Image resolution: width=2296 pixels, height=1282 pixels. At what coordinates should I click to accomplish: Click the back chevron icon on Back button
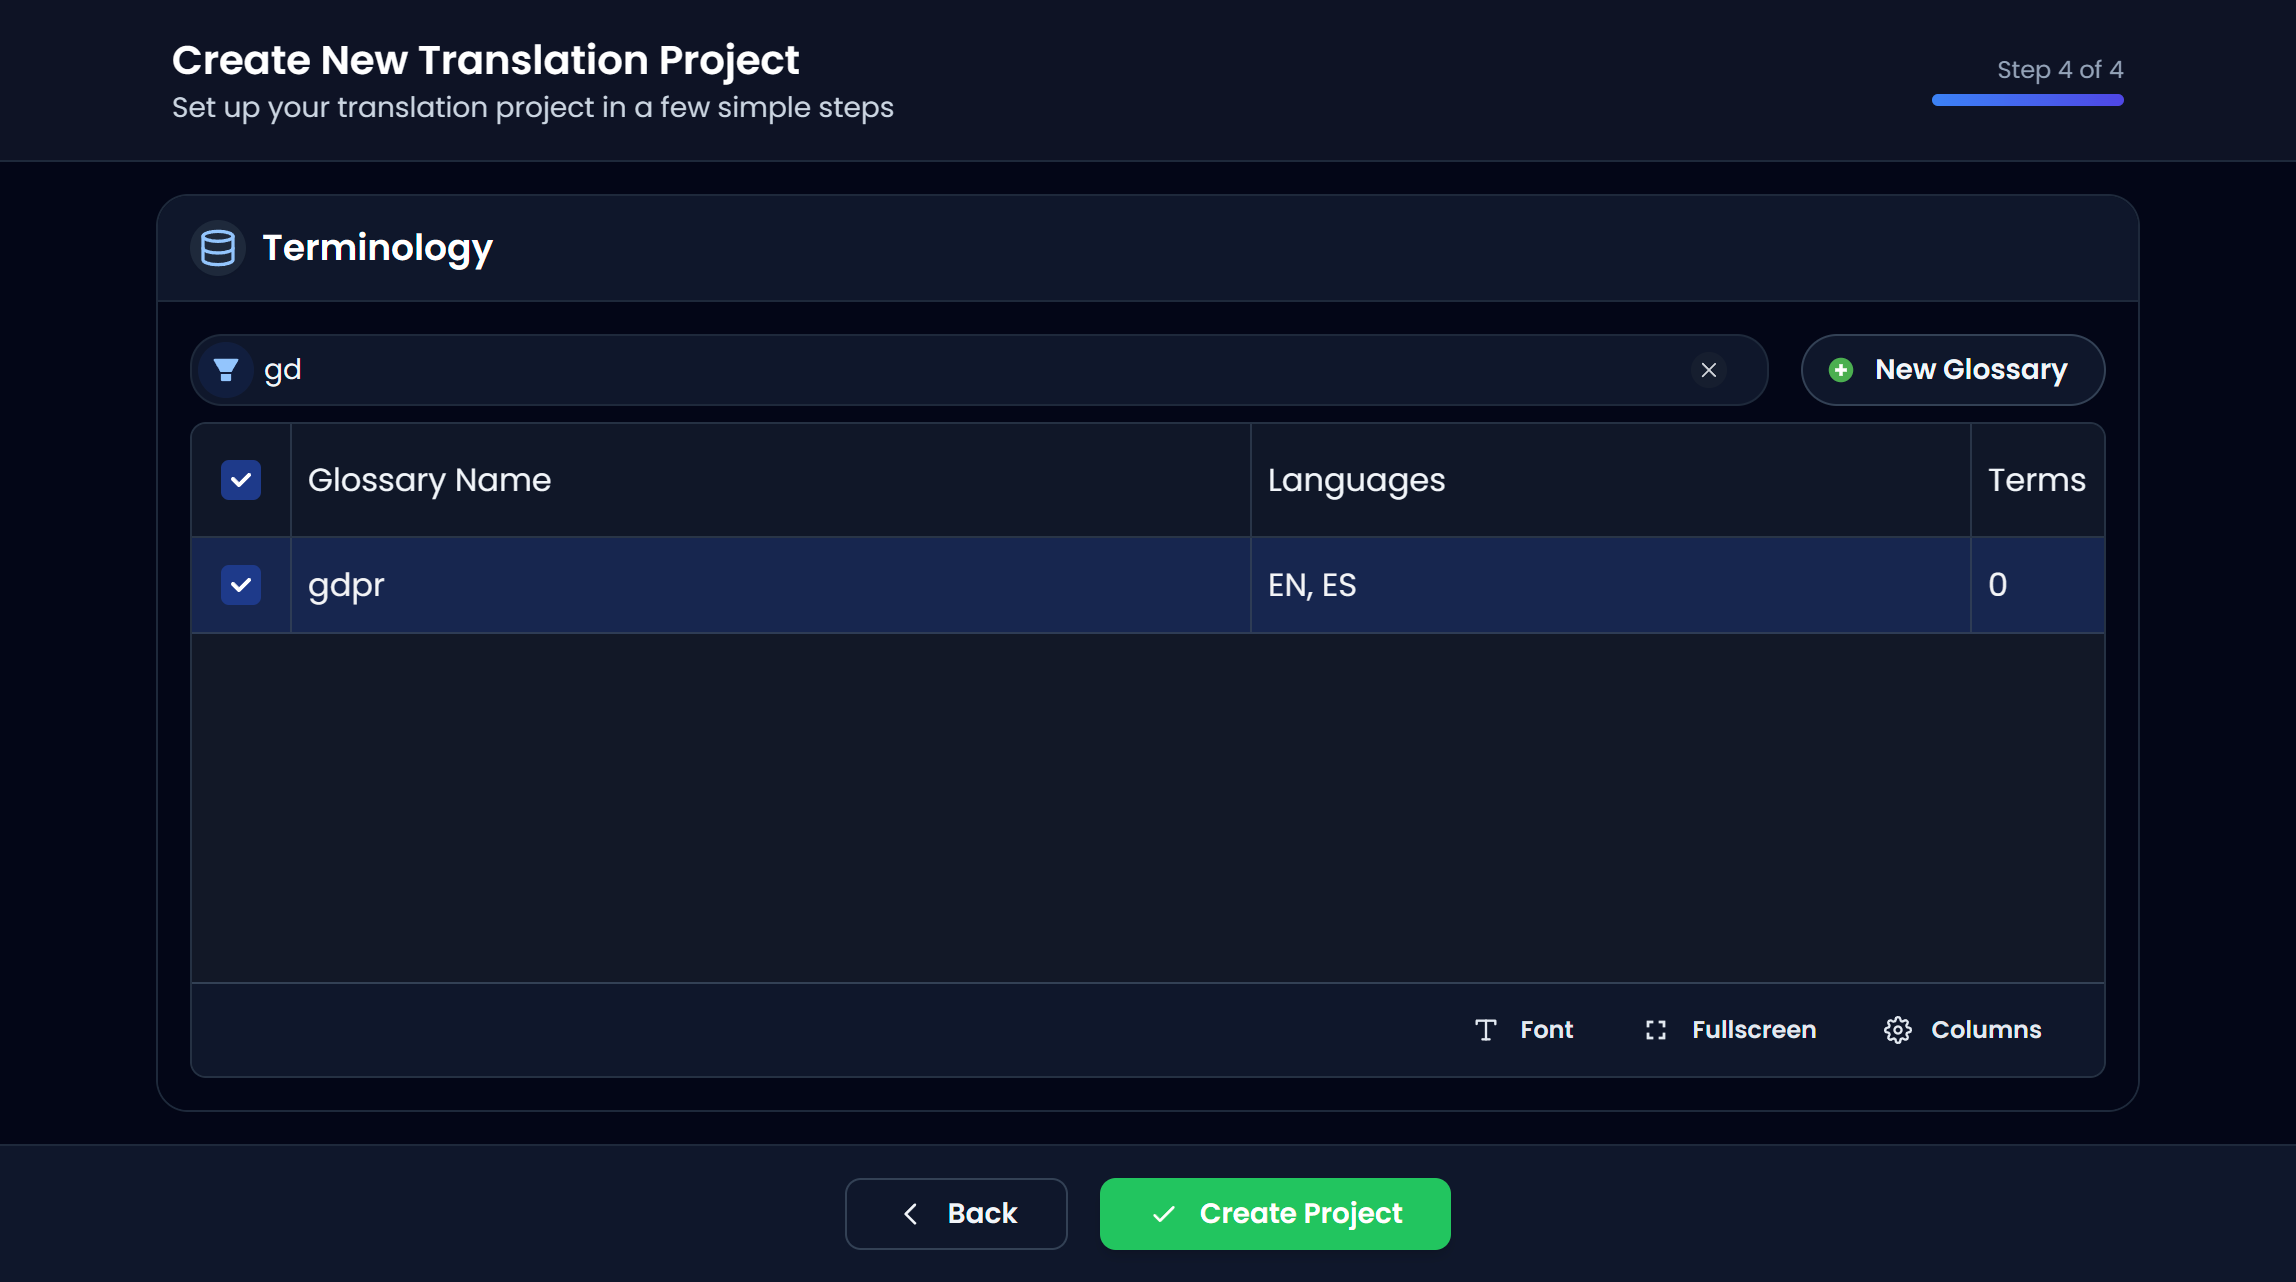pos(911,1213)
